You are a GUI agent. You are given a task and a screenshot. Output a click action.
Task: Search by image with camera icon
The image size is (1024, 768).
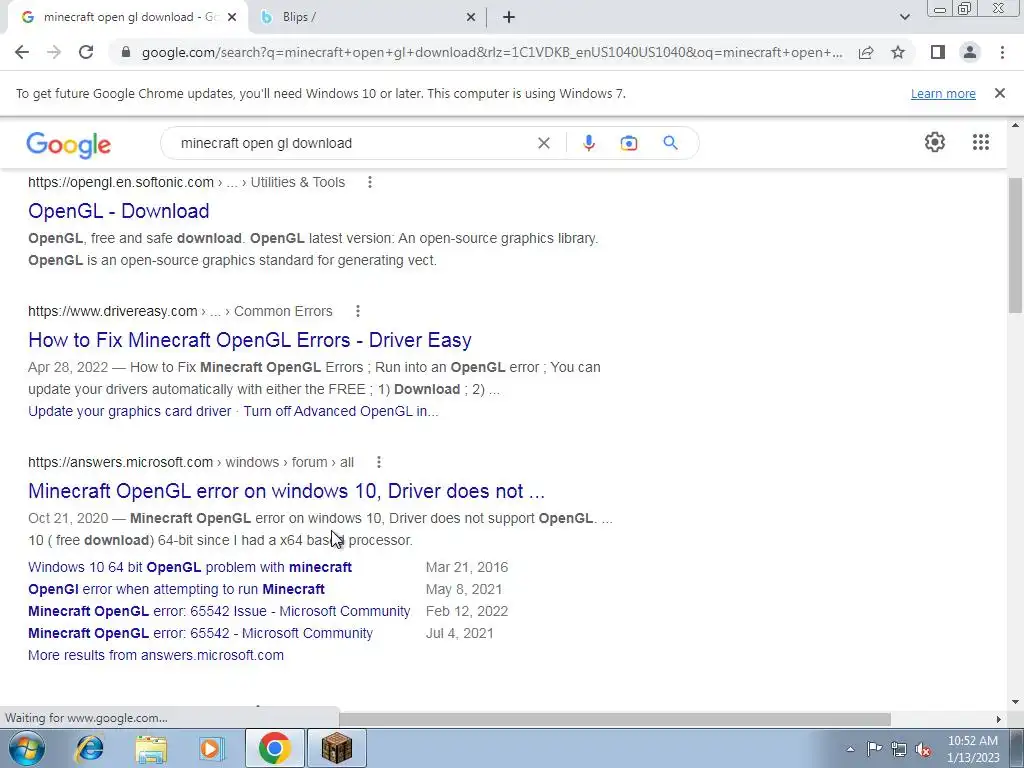tap(628, 143)
